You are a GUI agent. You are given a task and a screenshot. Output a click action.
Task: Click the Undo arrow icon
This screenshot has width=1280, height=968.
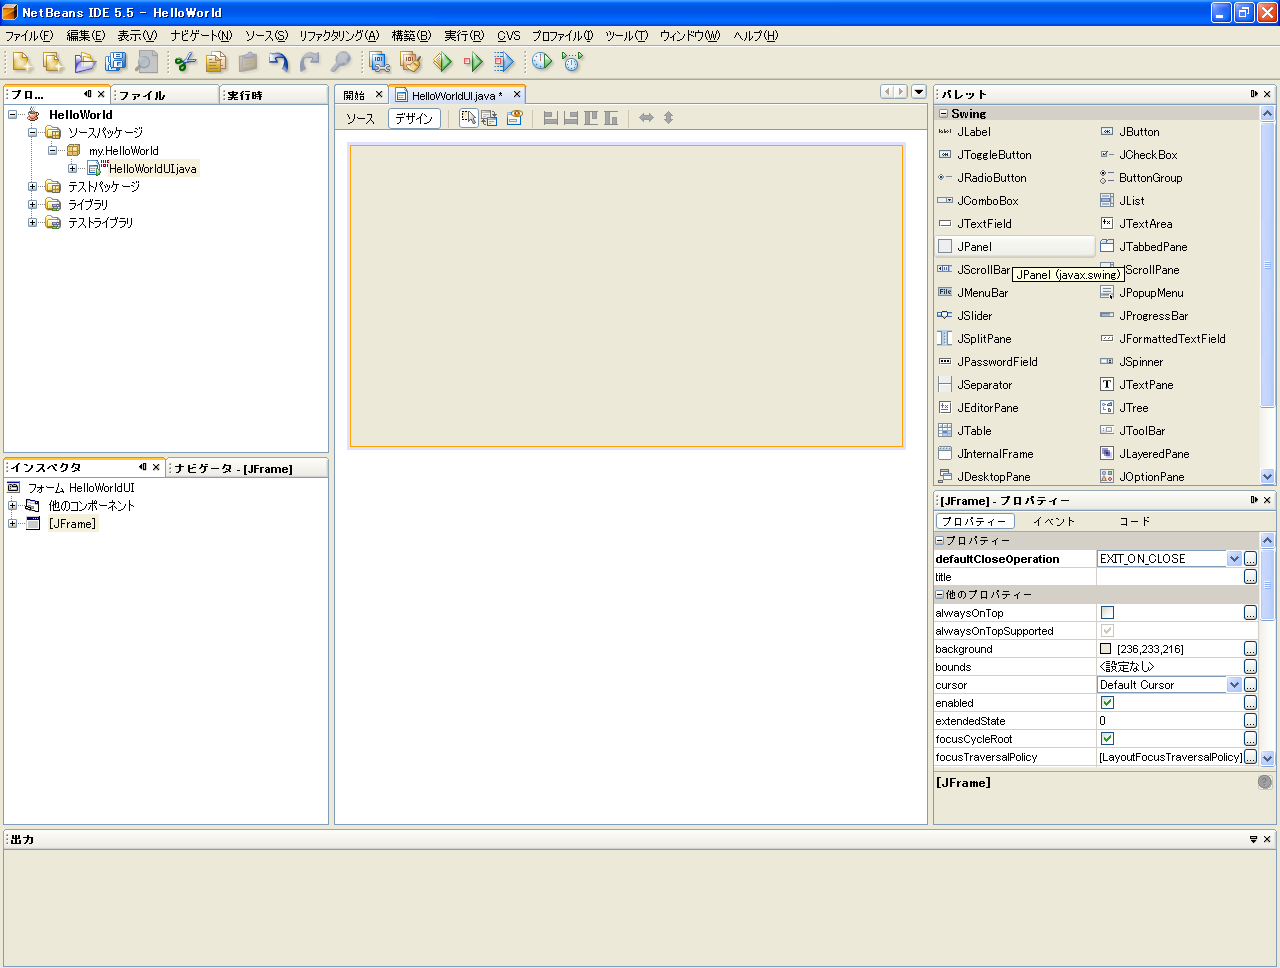[x=278, y=62]
